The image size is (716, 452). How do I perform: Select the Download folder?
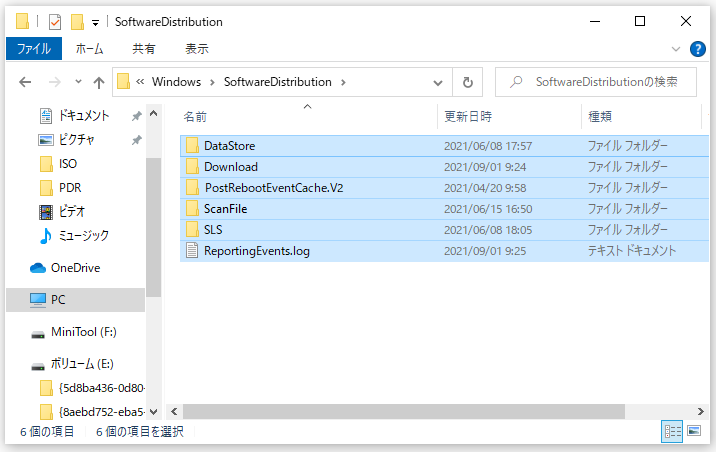click(444, 167)
